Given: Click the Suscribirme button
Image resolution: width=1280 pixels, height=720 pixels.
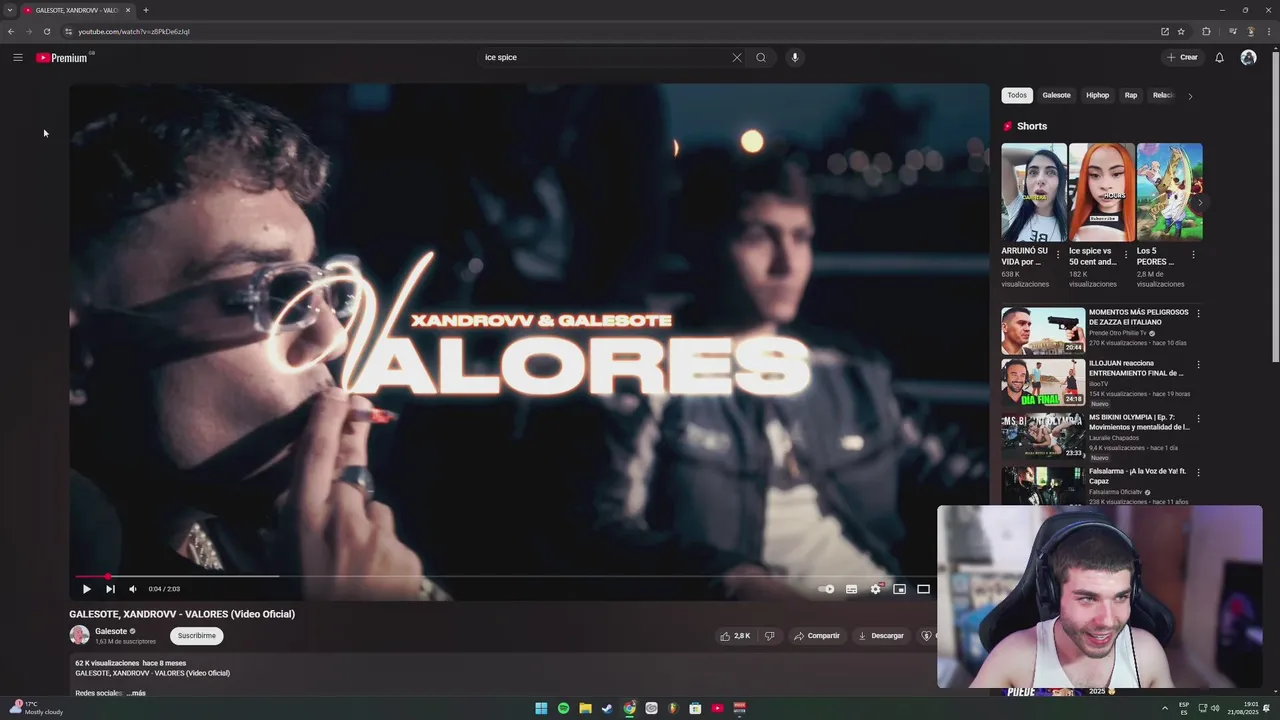Looking at the screenshot, I should [x=197, y=636].
